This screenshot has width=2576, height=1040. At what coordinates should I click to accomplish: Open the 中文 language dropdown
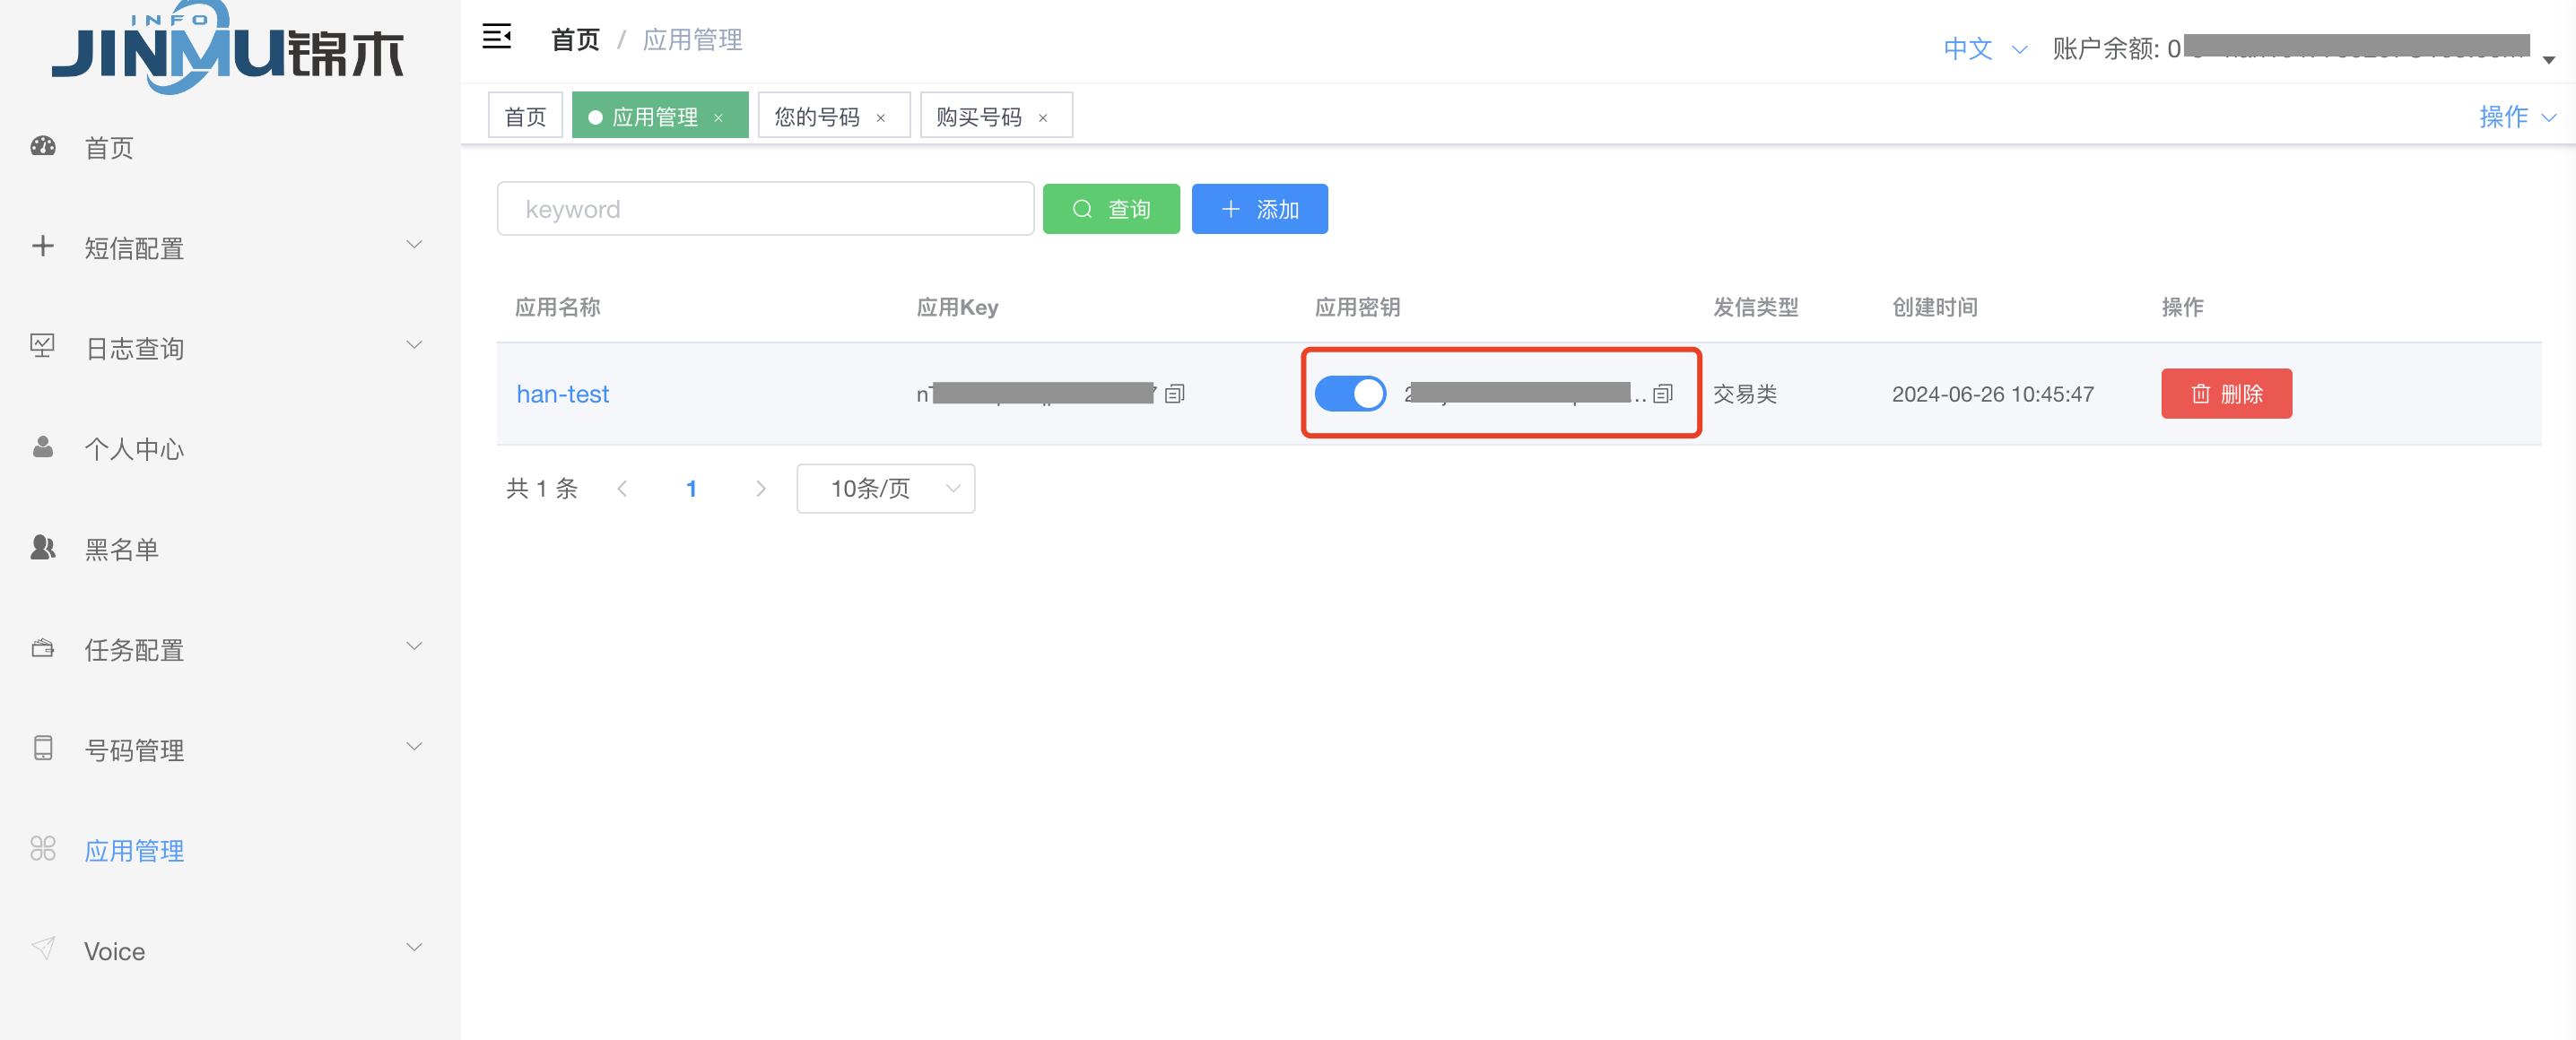[x=1985, y=48]
